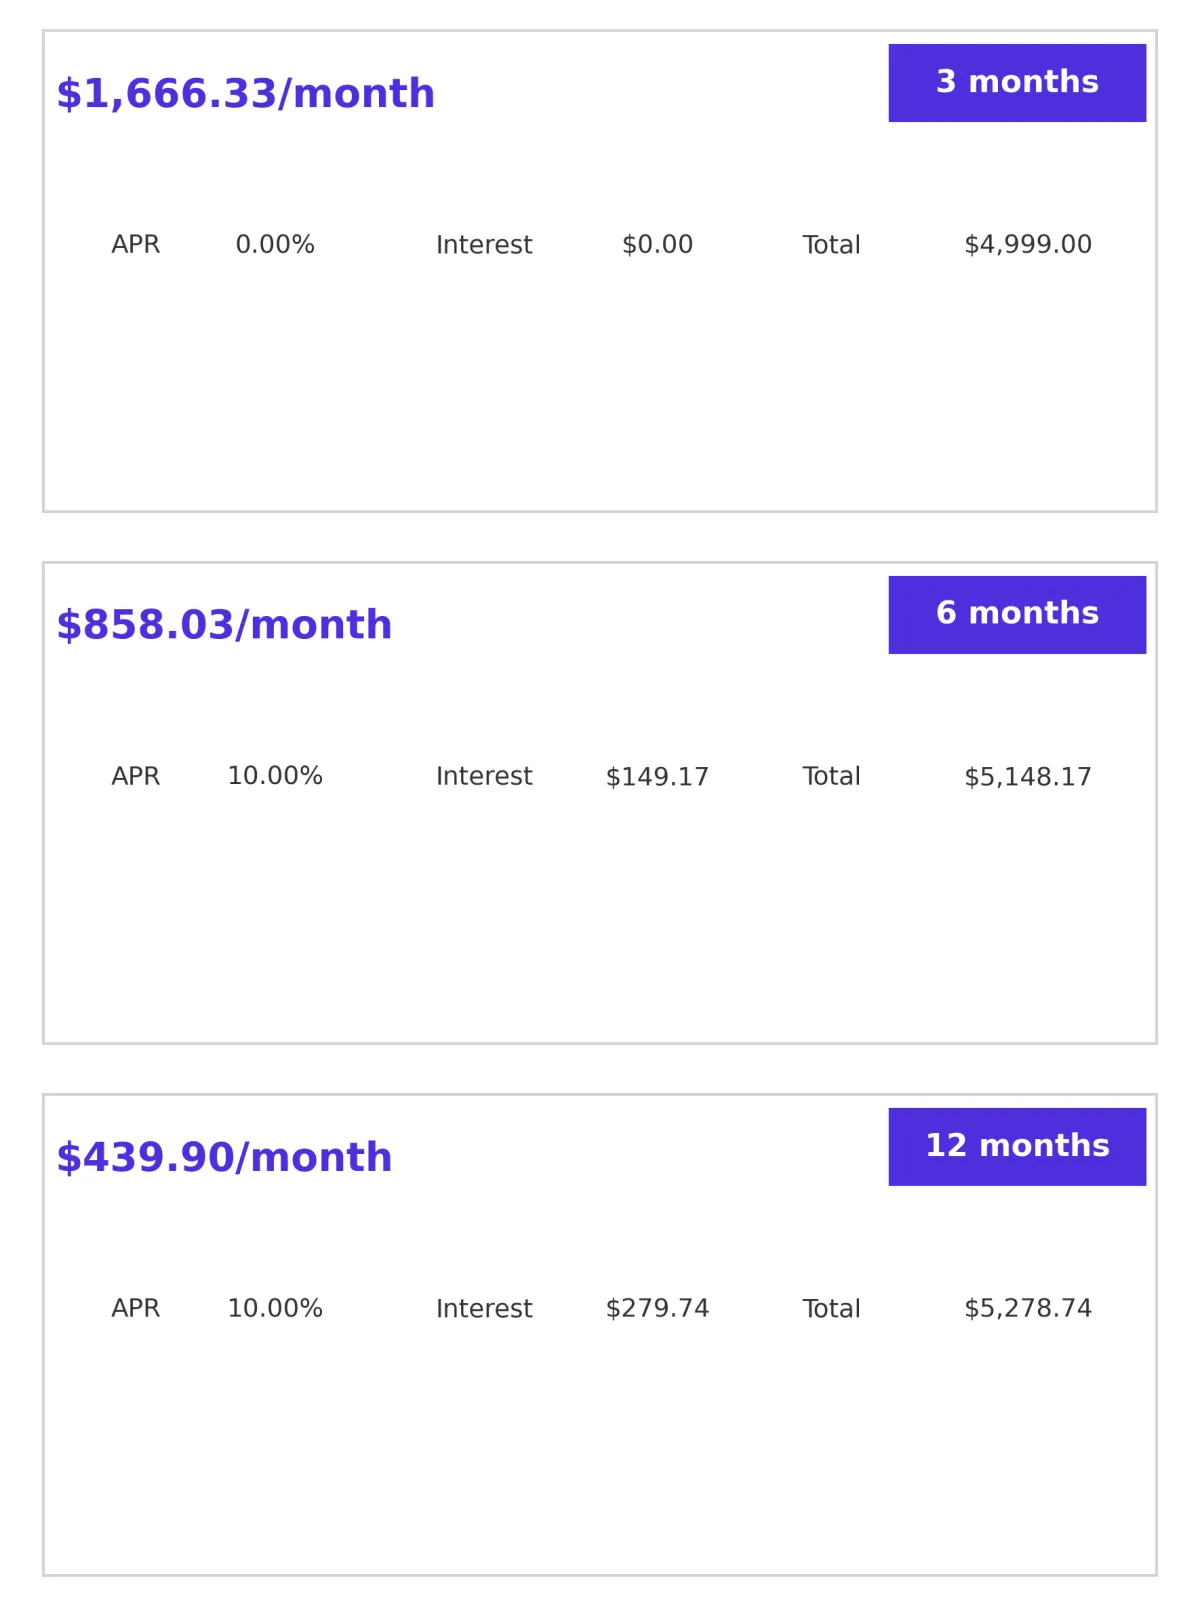Click the 10.00% APR in 6-month plan
This screenshot has width=1200, height=1606.
[x=275, y=777]
